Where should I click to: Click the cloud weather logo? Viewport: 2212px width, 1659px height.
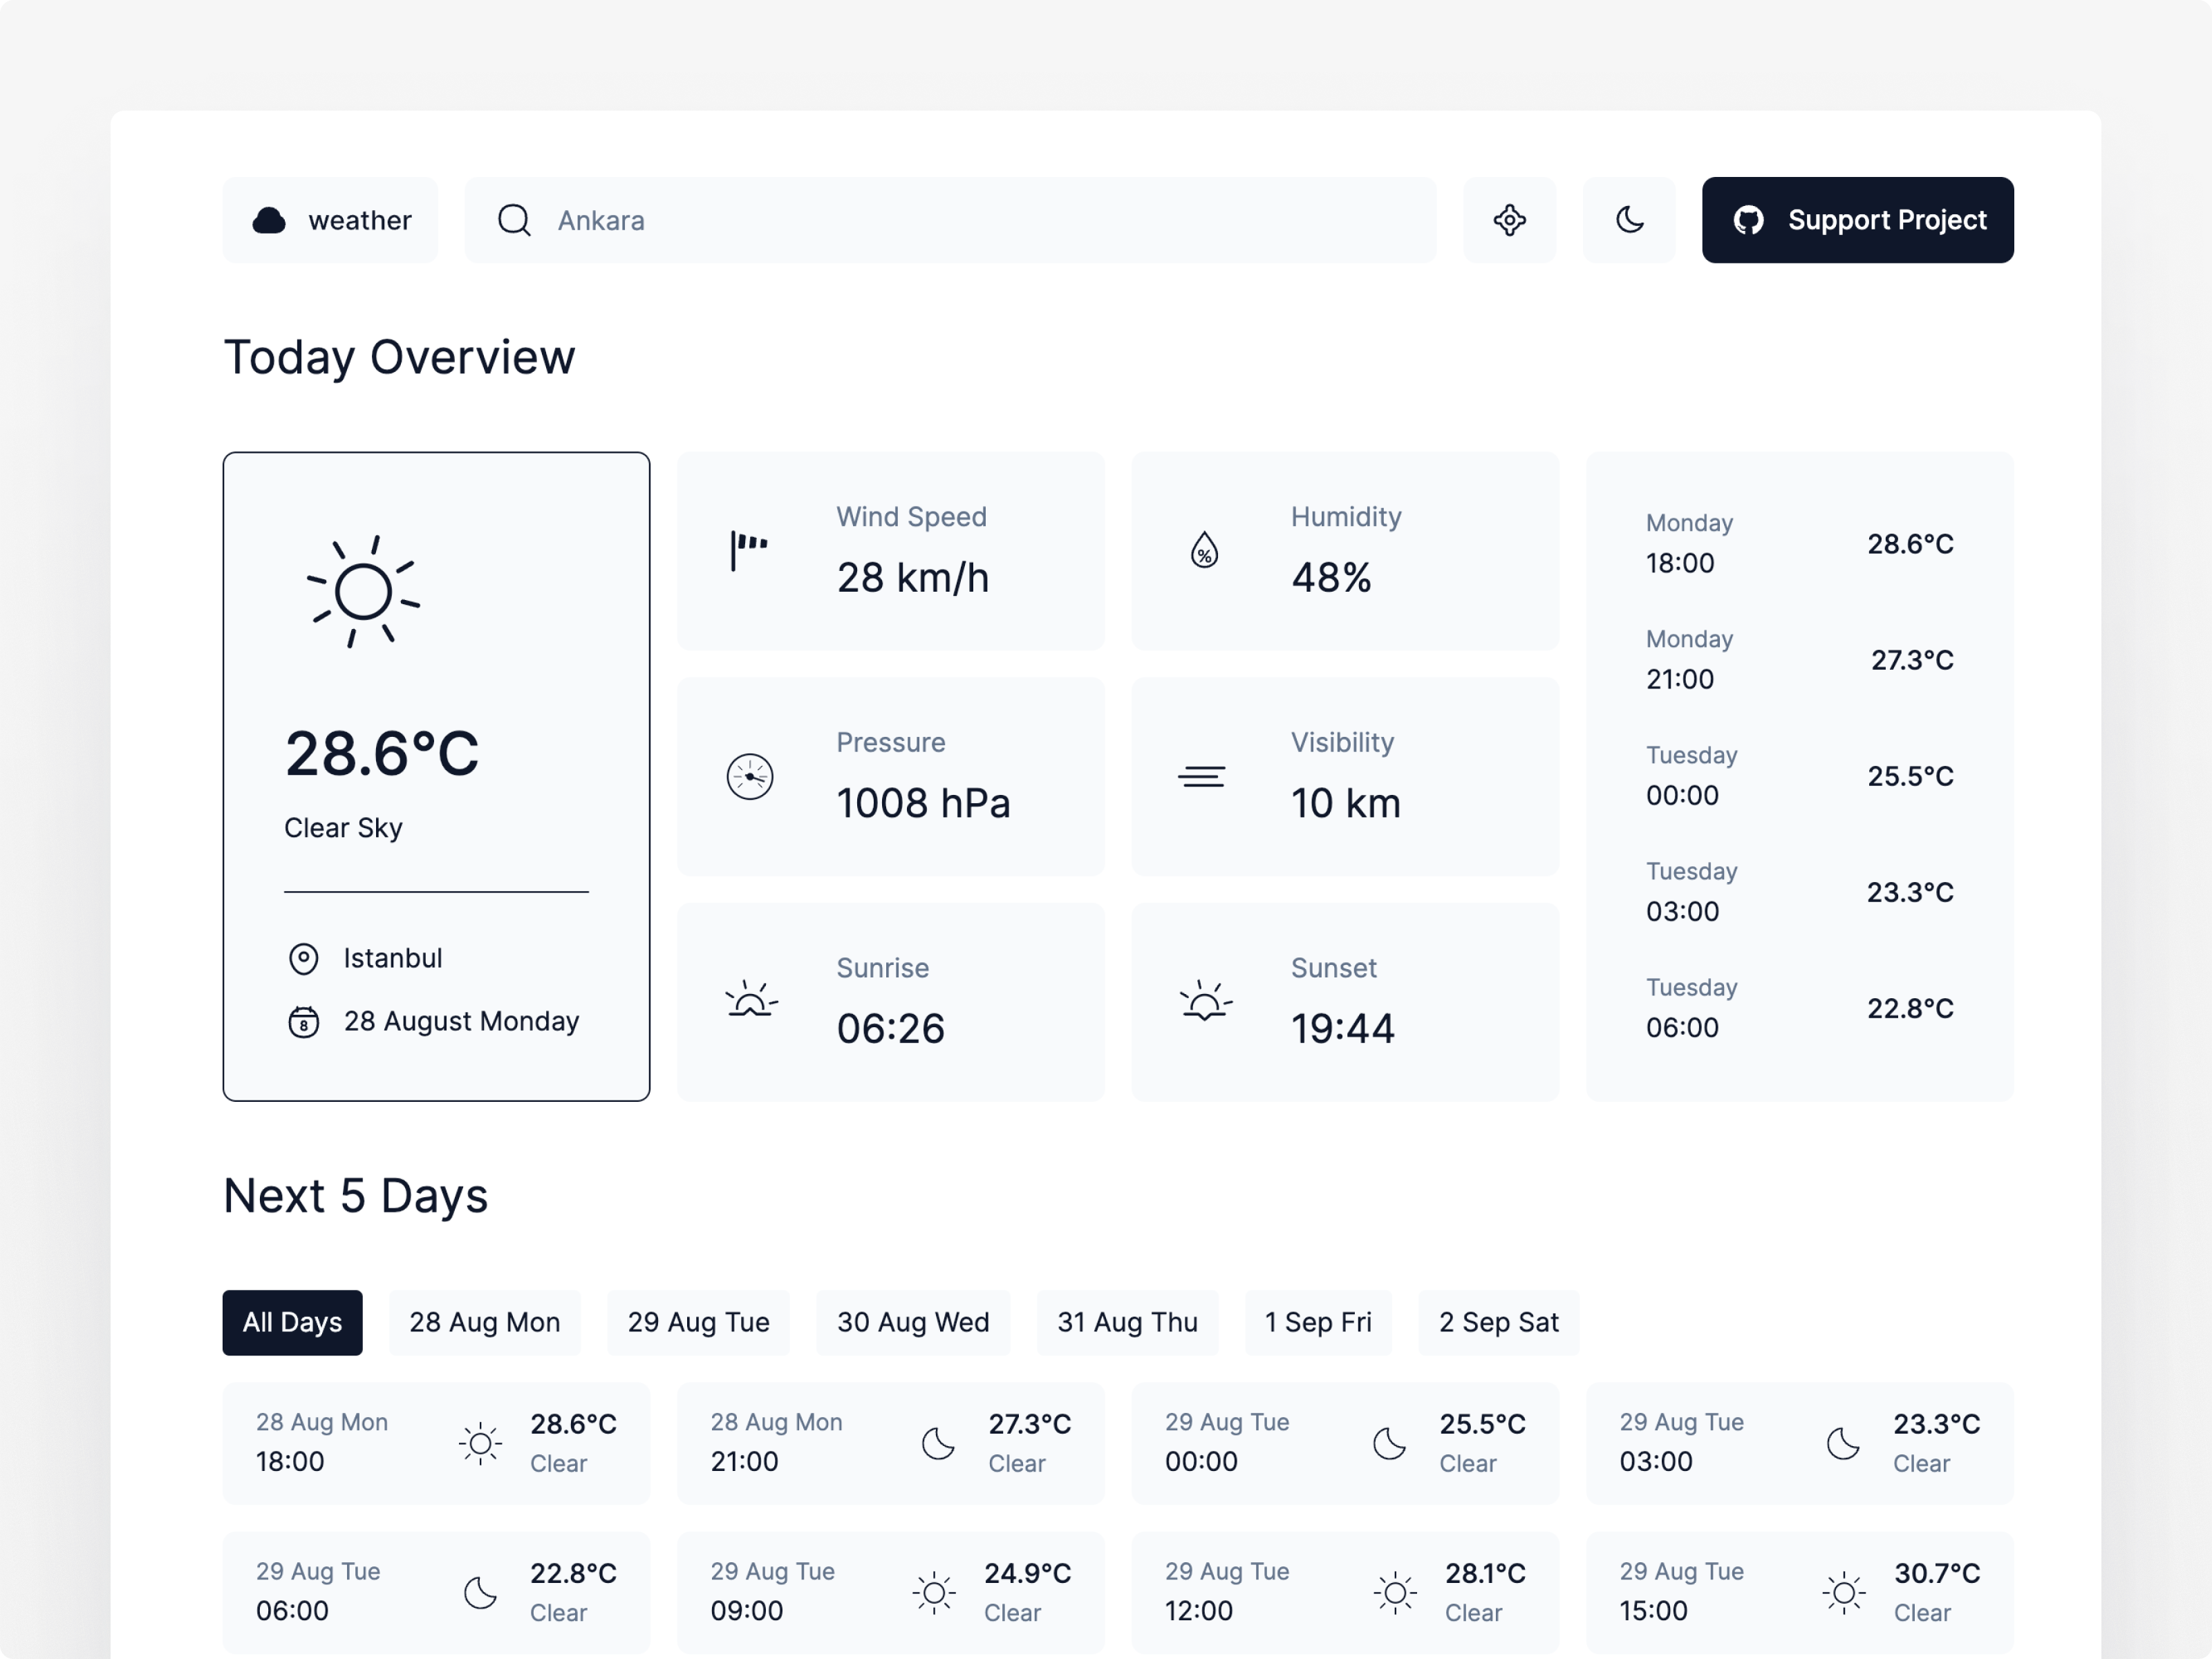click(x=269, y=220)
